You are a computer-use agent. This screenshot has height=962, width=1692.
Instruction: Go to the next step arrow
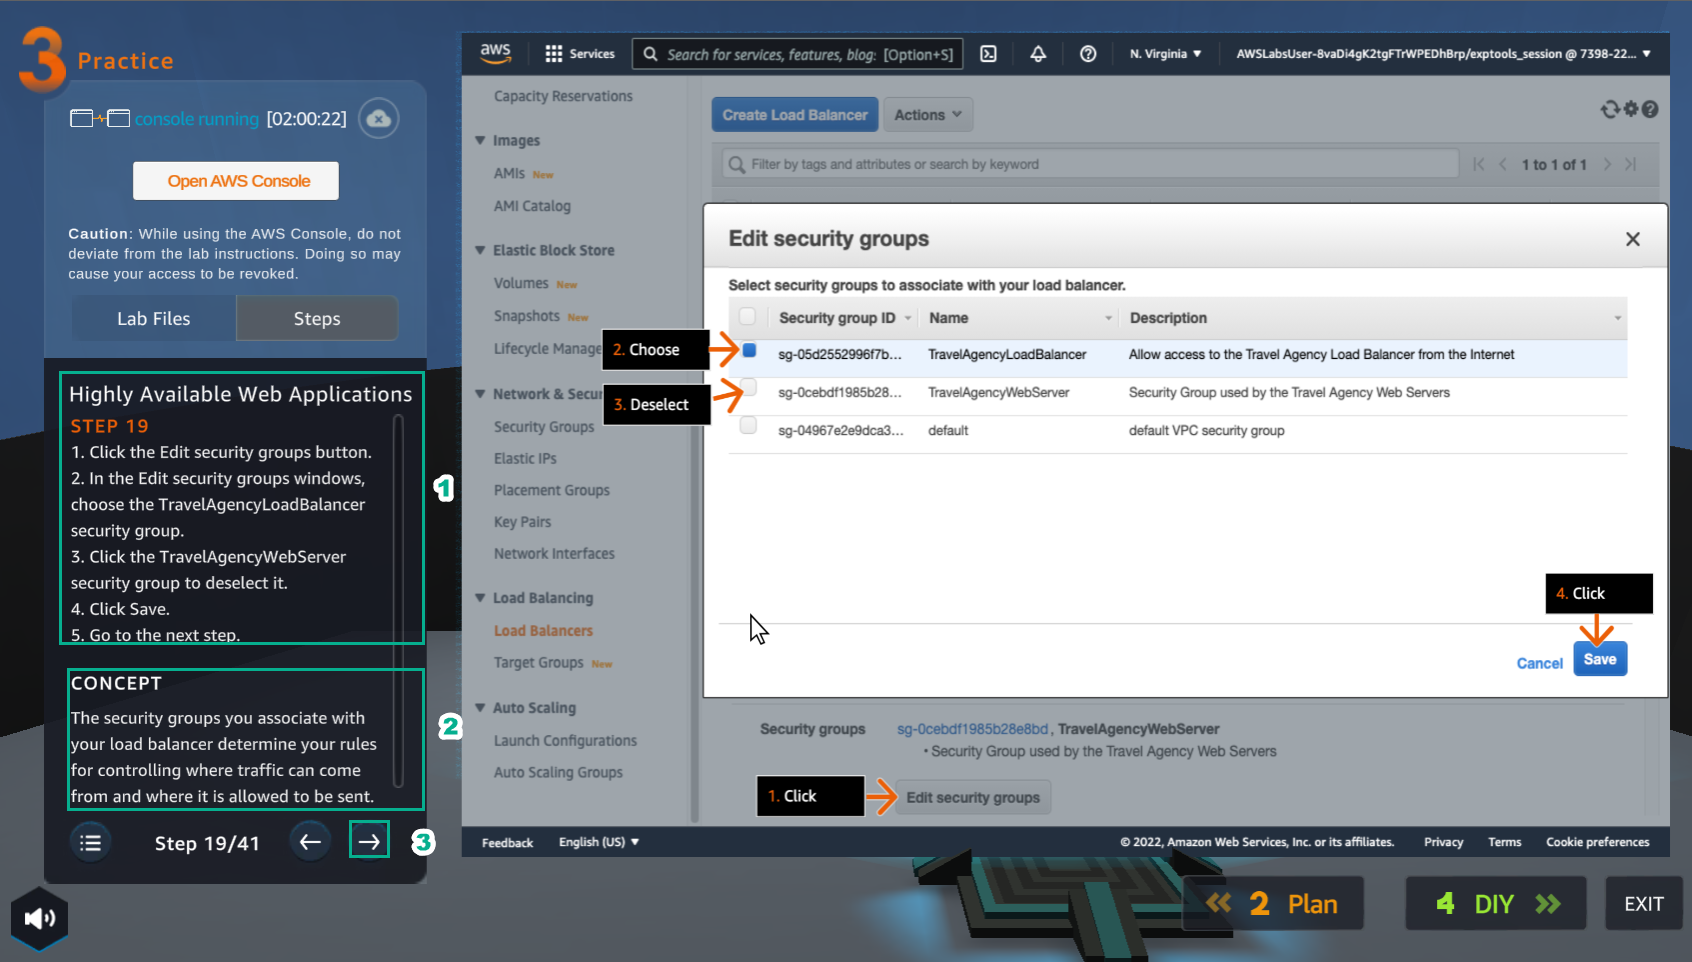[x=369, y=841]
